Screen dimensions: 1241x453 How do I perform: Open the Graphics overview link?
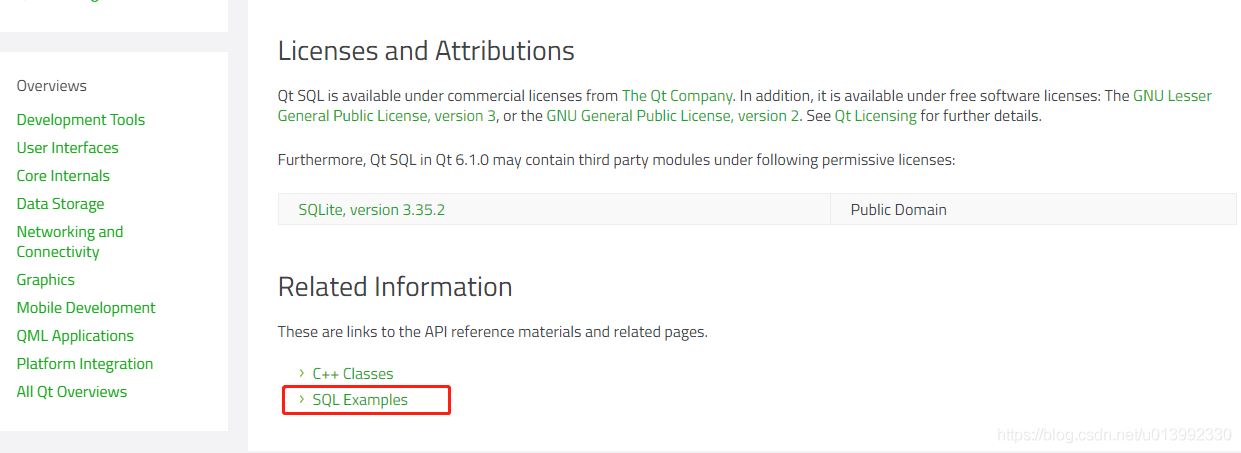coord(45,280)
